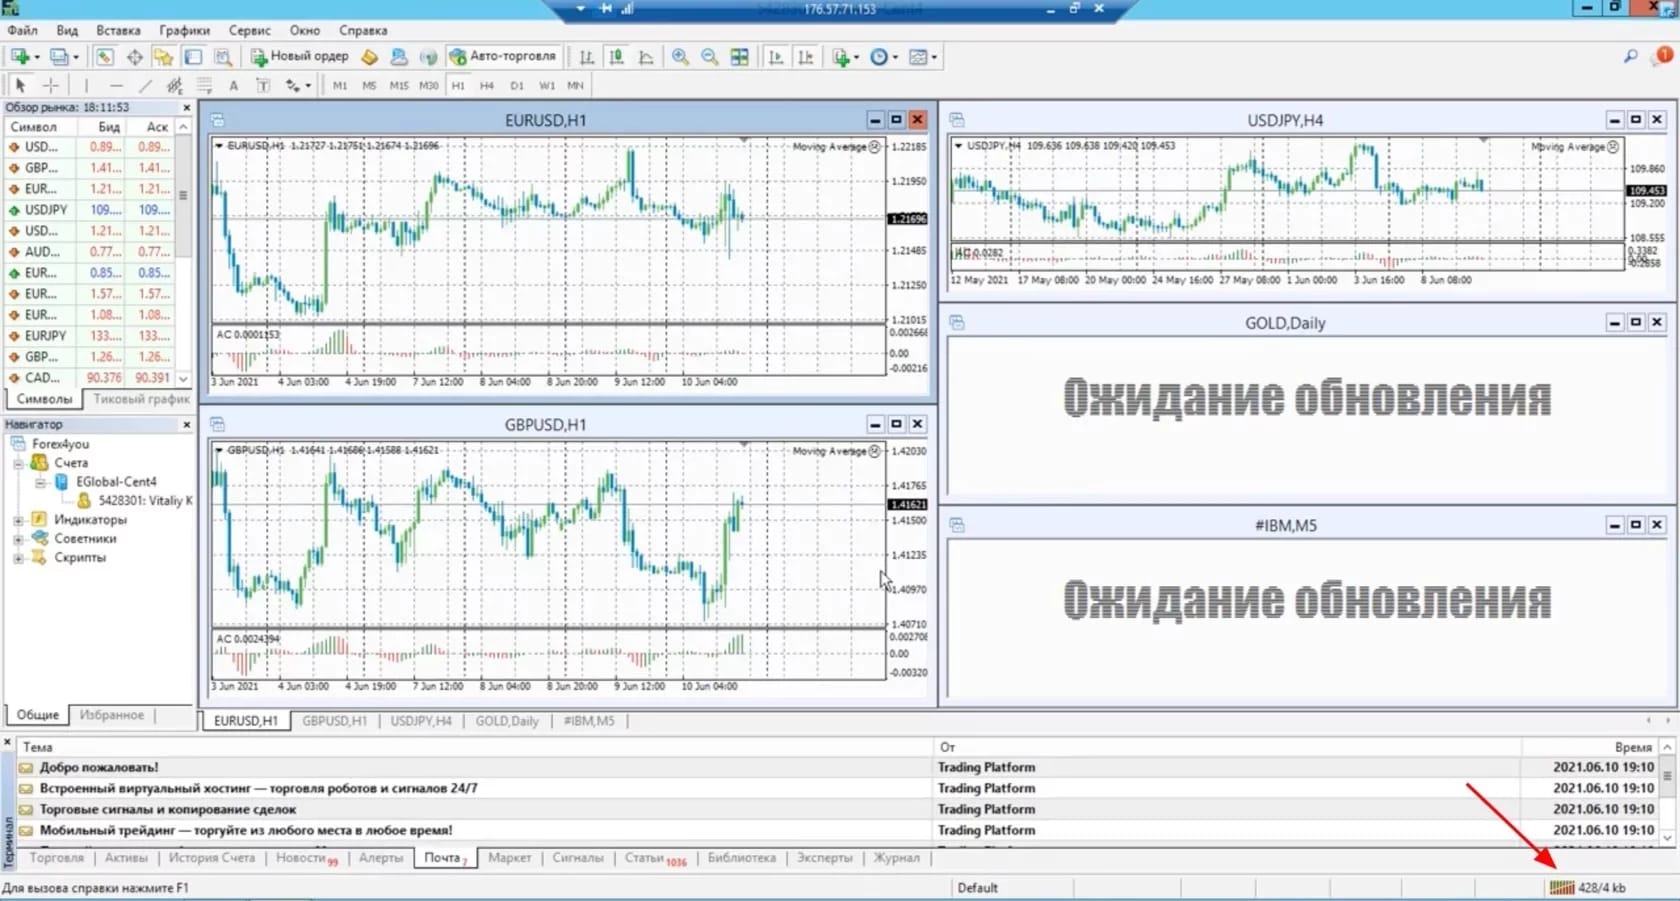
Task: Select the Fibonacci retracement tool
Action: click(x=204, y=86)
